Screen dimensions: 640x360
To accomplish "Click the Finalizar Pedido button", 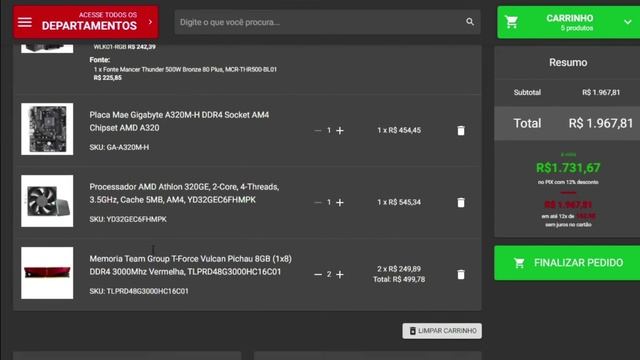I will (x=567, y=263).
